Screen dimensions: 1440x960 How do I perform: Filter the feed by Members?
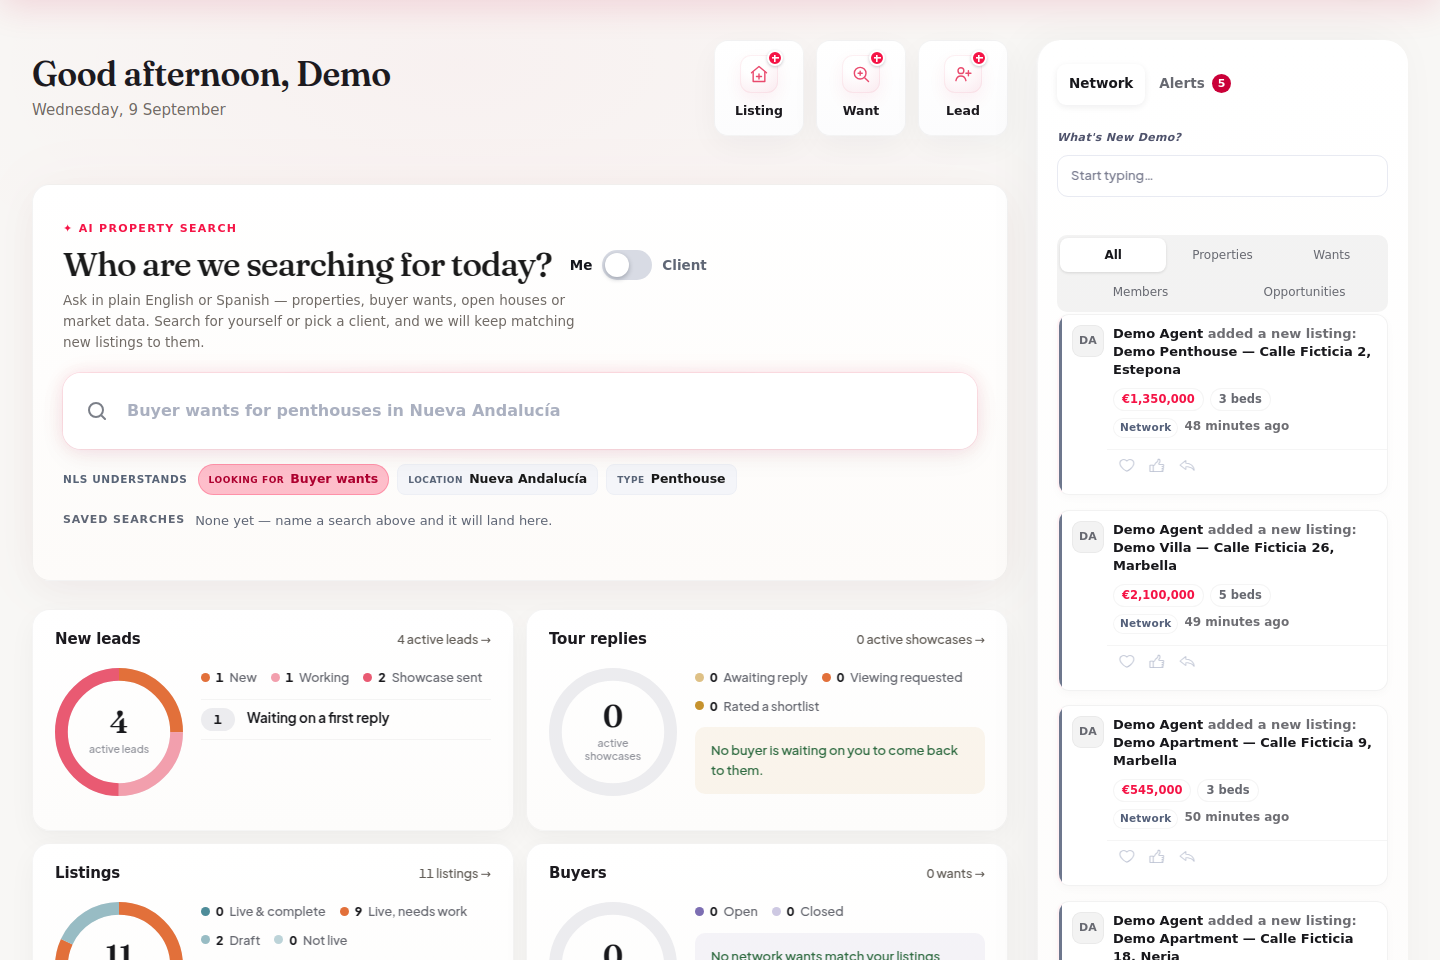click(x=1140, y=292)
